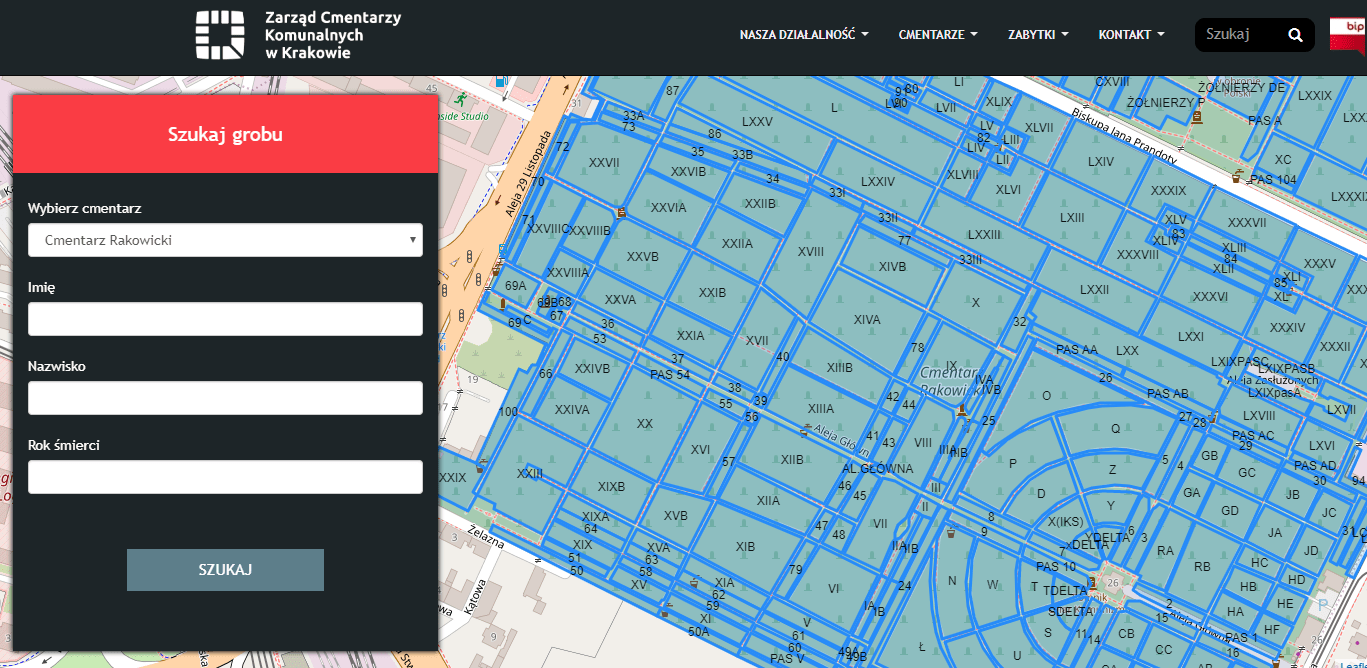Select sector LXXIV on the map
This screenshot has height=668, width=1367.
click(877, 182)
